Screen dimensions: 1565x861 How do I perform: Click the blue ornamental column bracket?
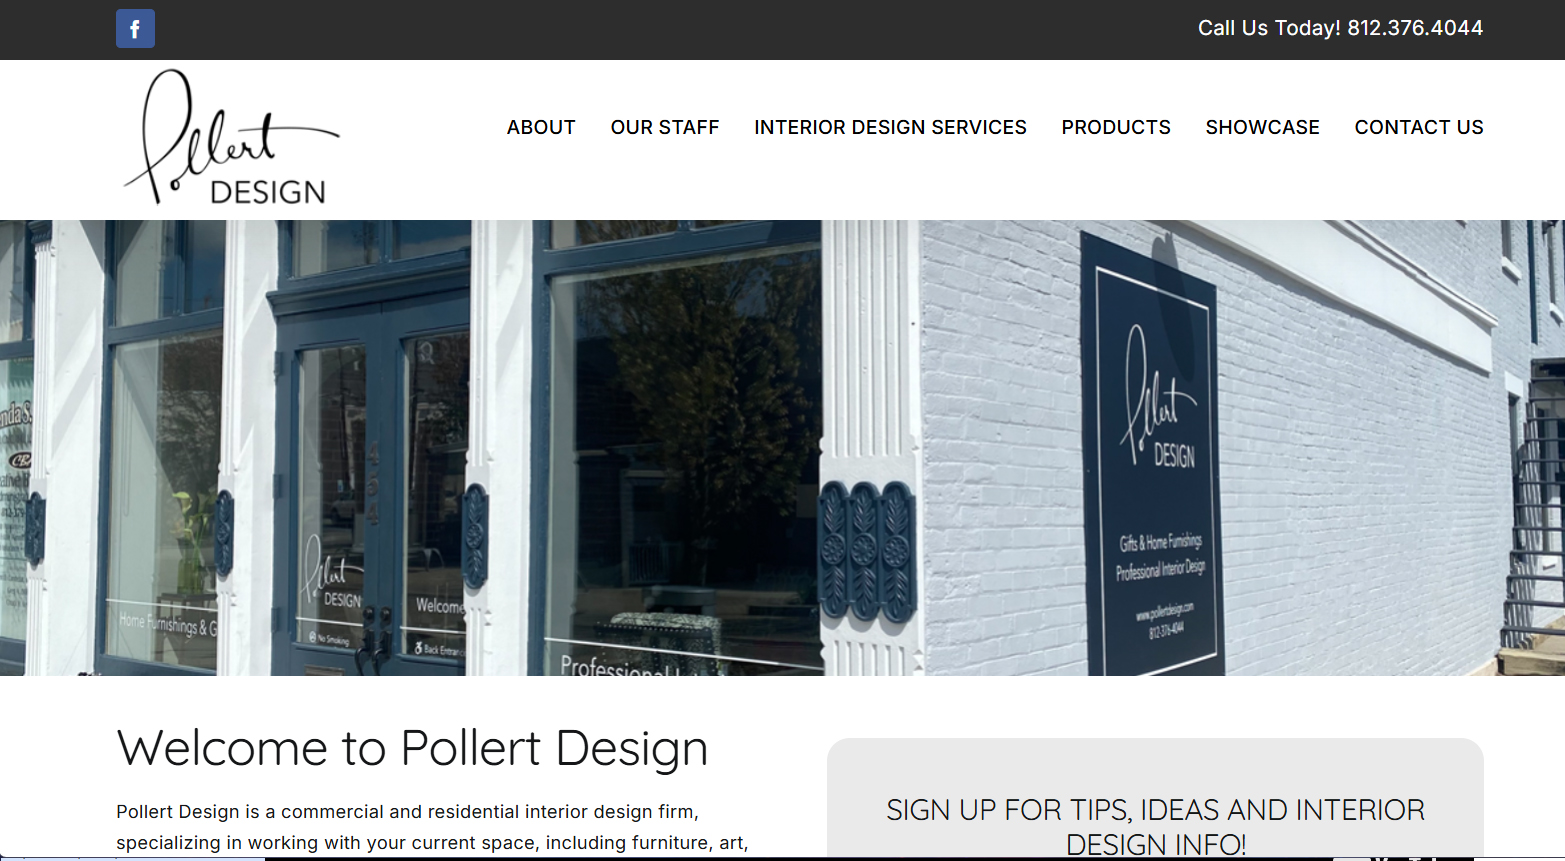[x=866, y=548]
